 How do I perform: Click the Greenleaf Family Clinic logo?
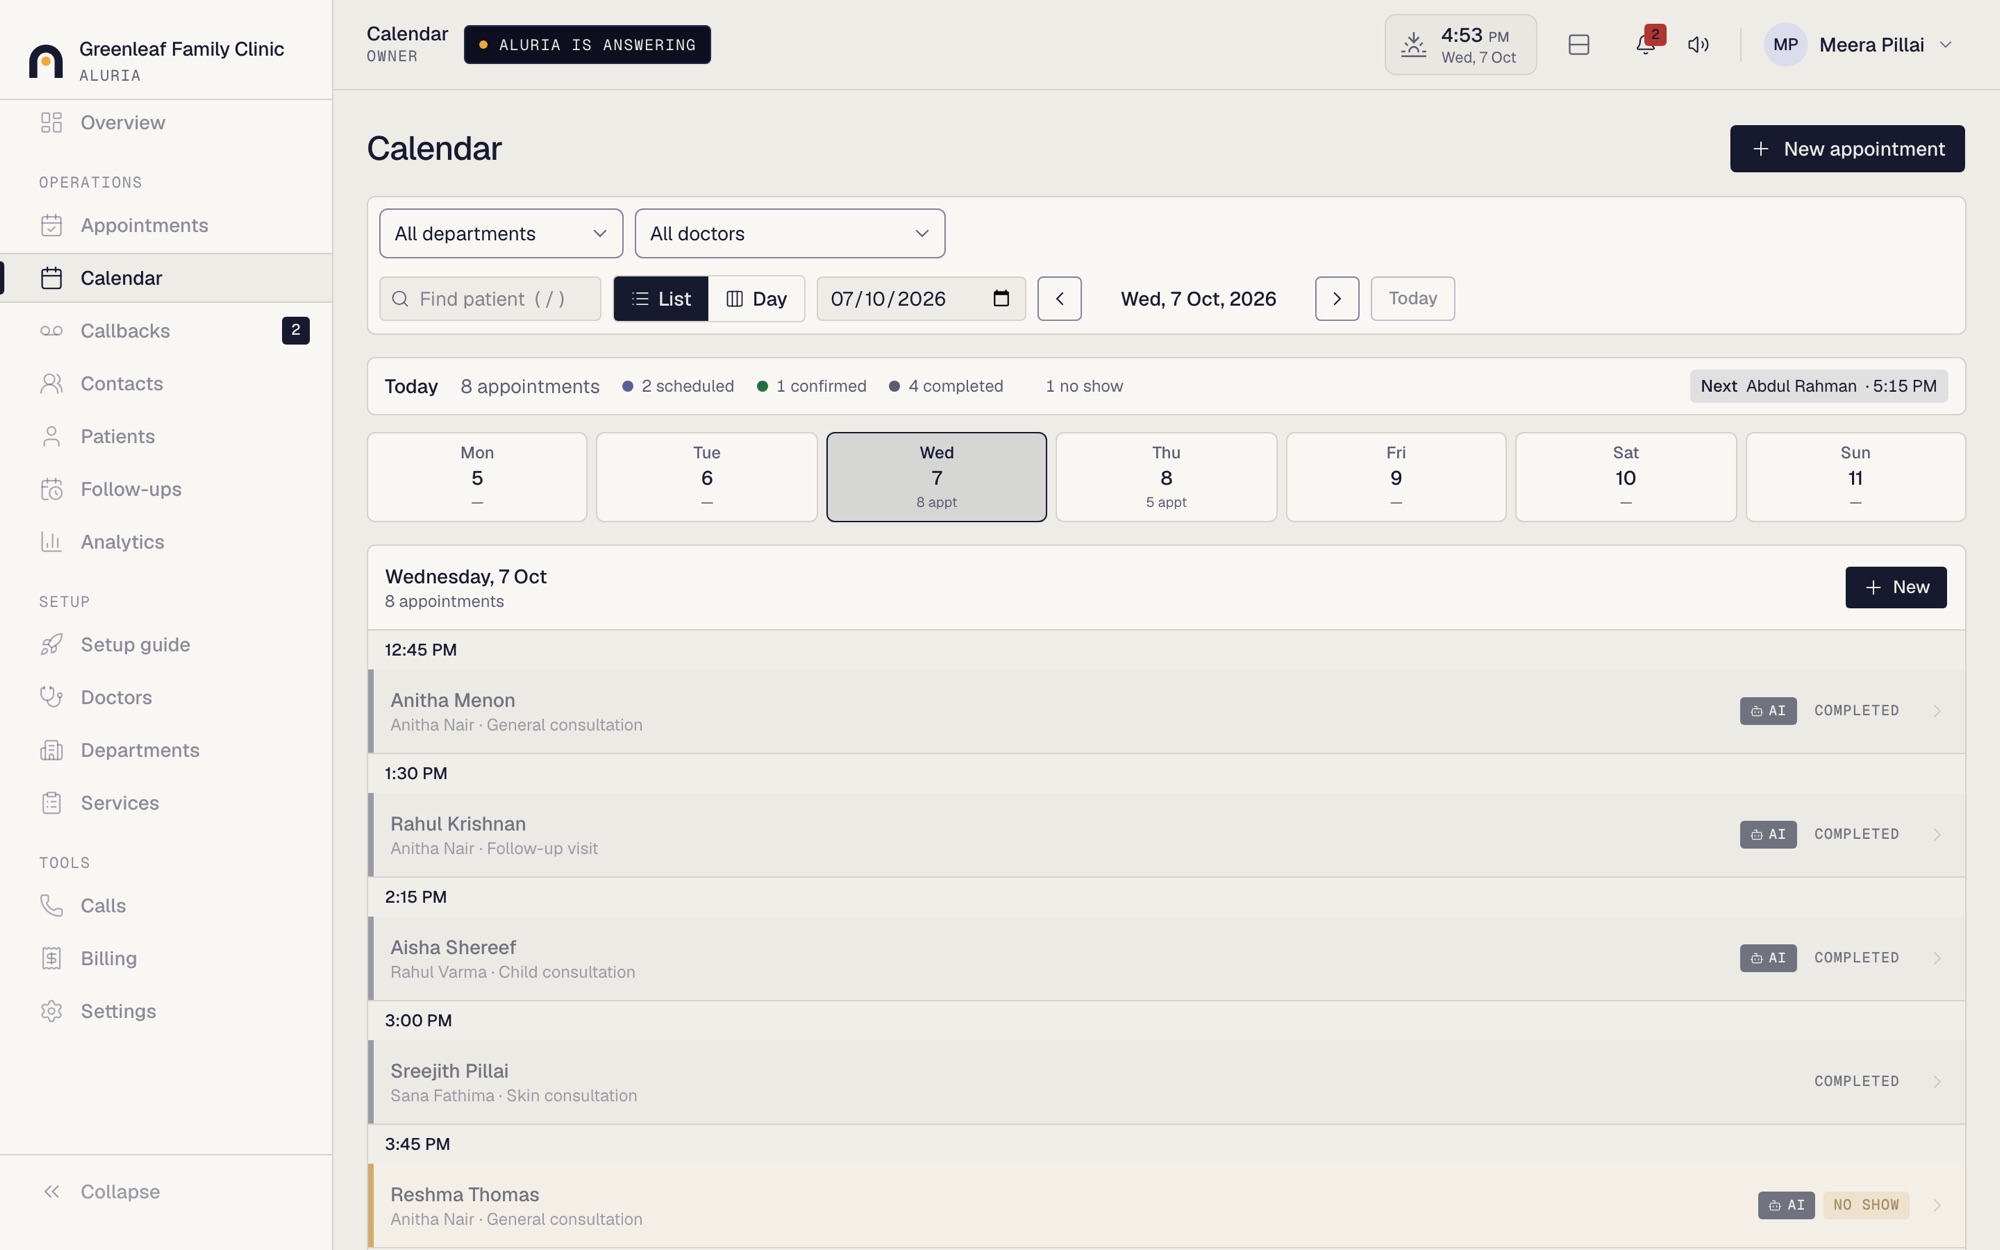click(x=46, y=60)
